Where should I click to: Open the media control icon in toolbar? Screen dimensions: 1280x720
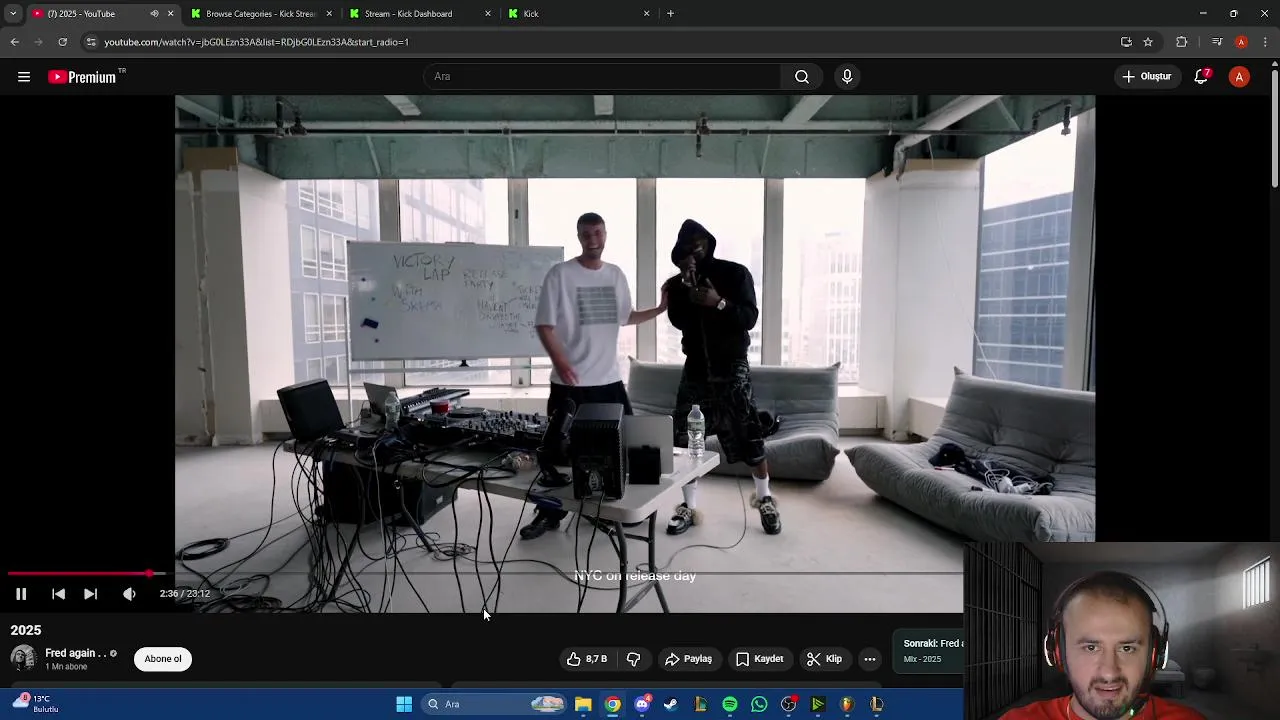tap(1217, 42)
